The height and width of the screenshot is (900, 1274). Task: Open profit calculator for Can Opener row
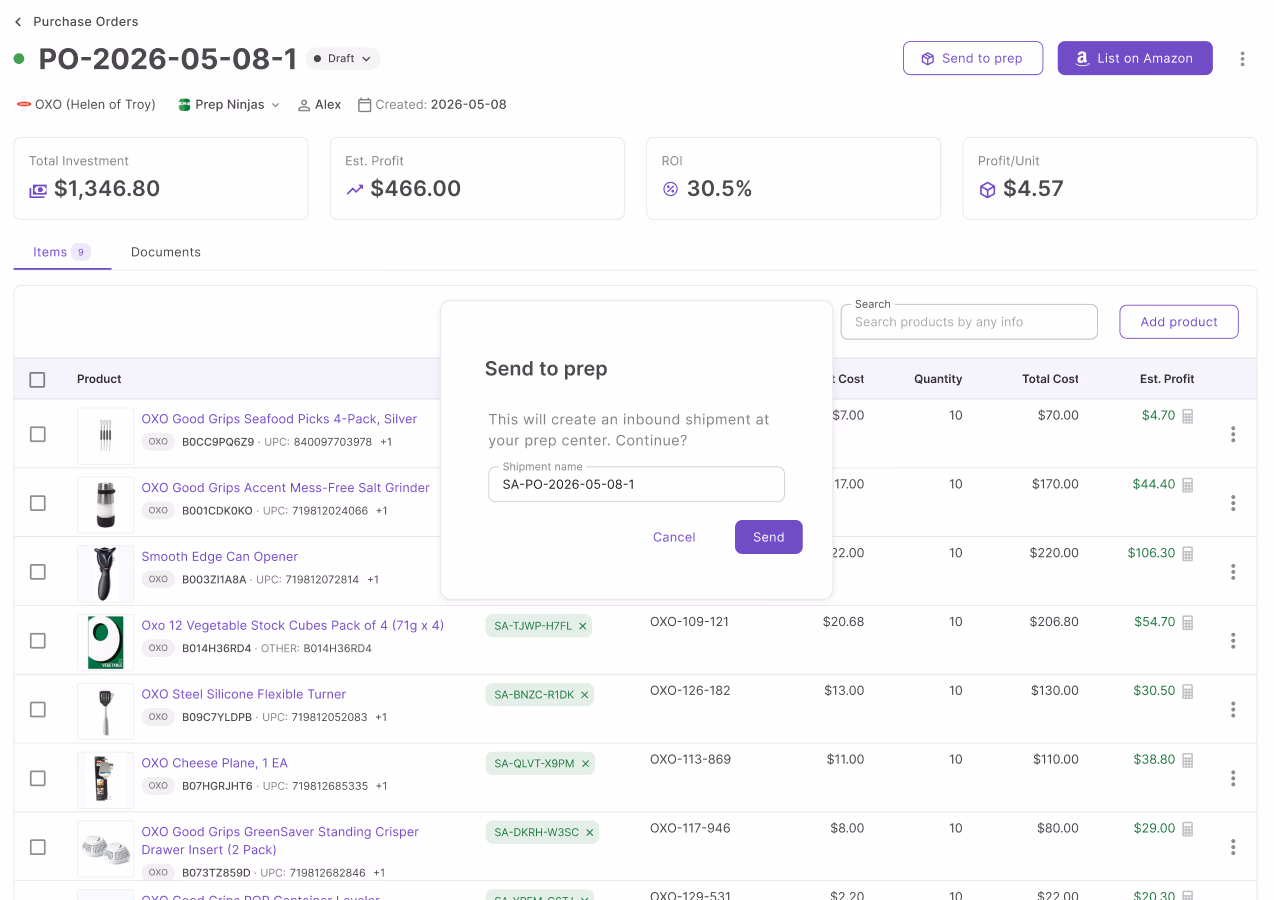1188,554
